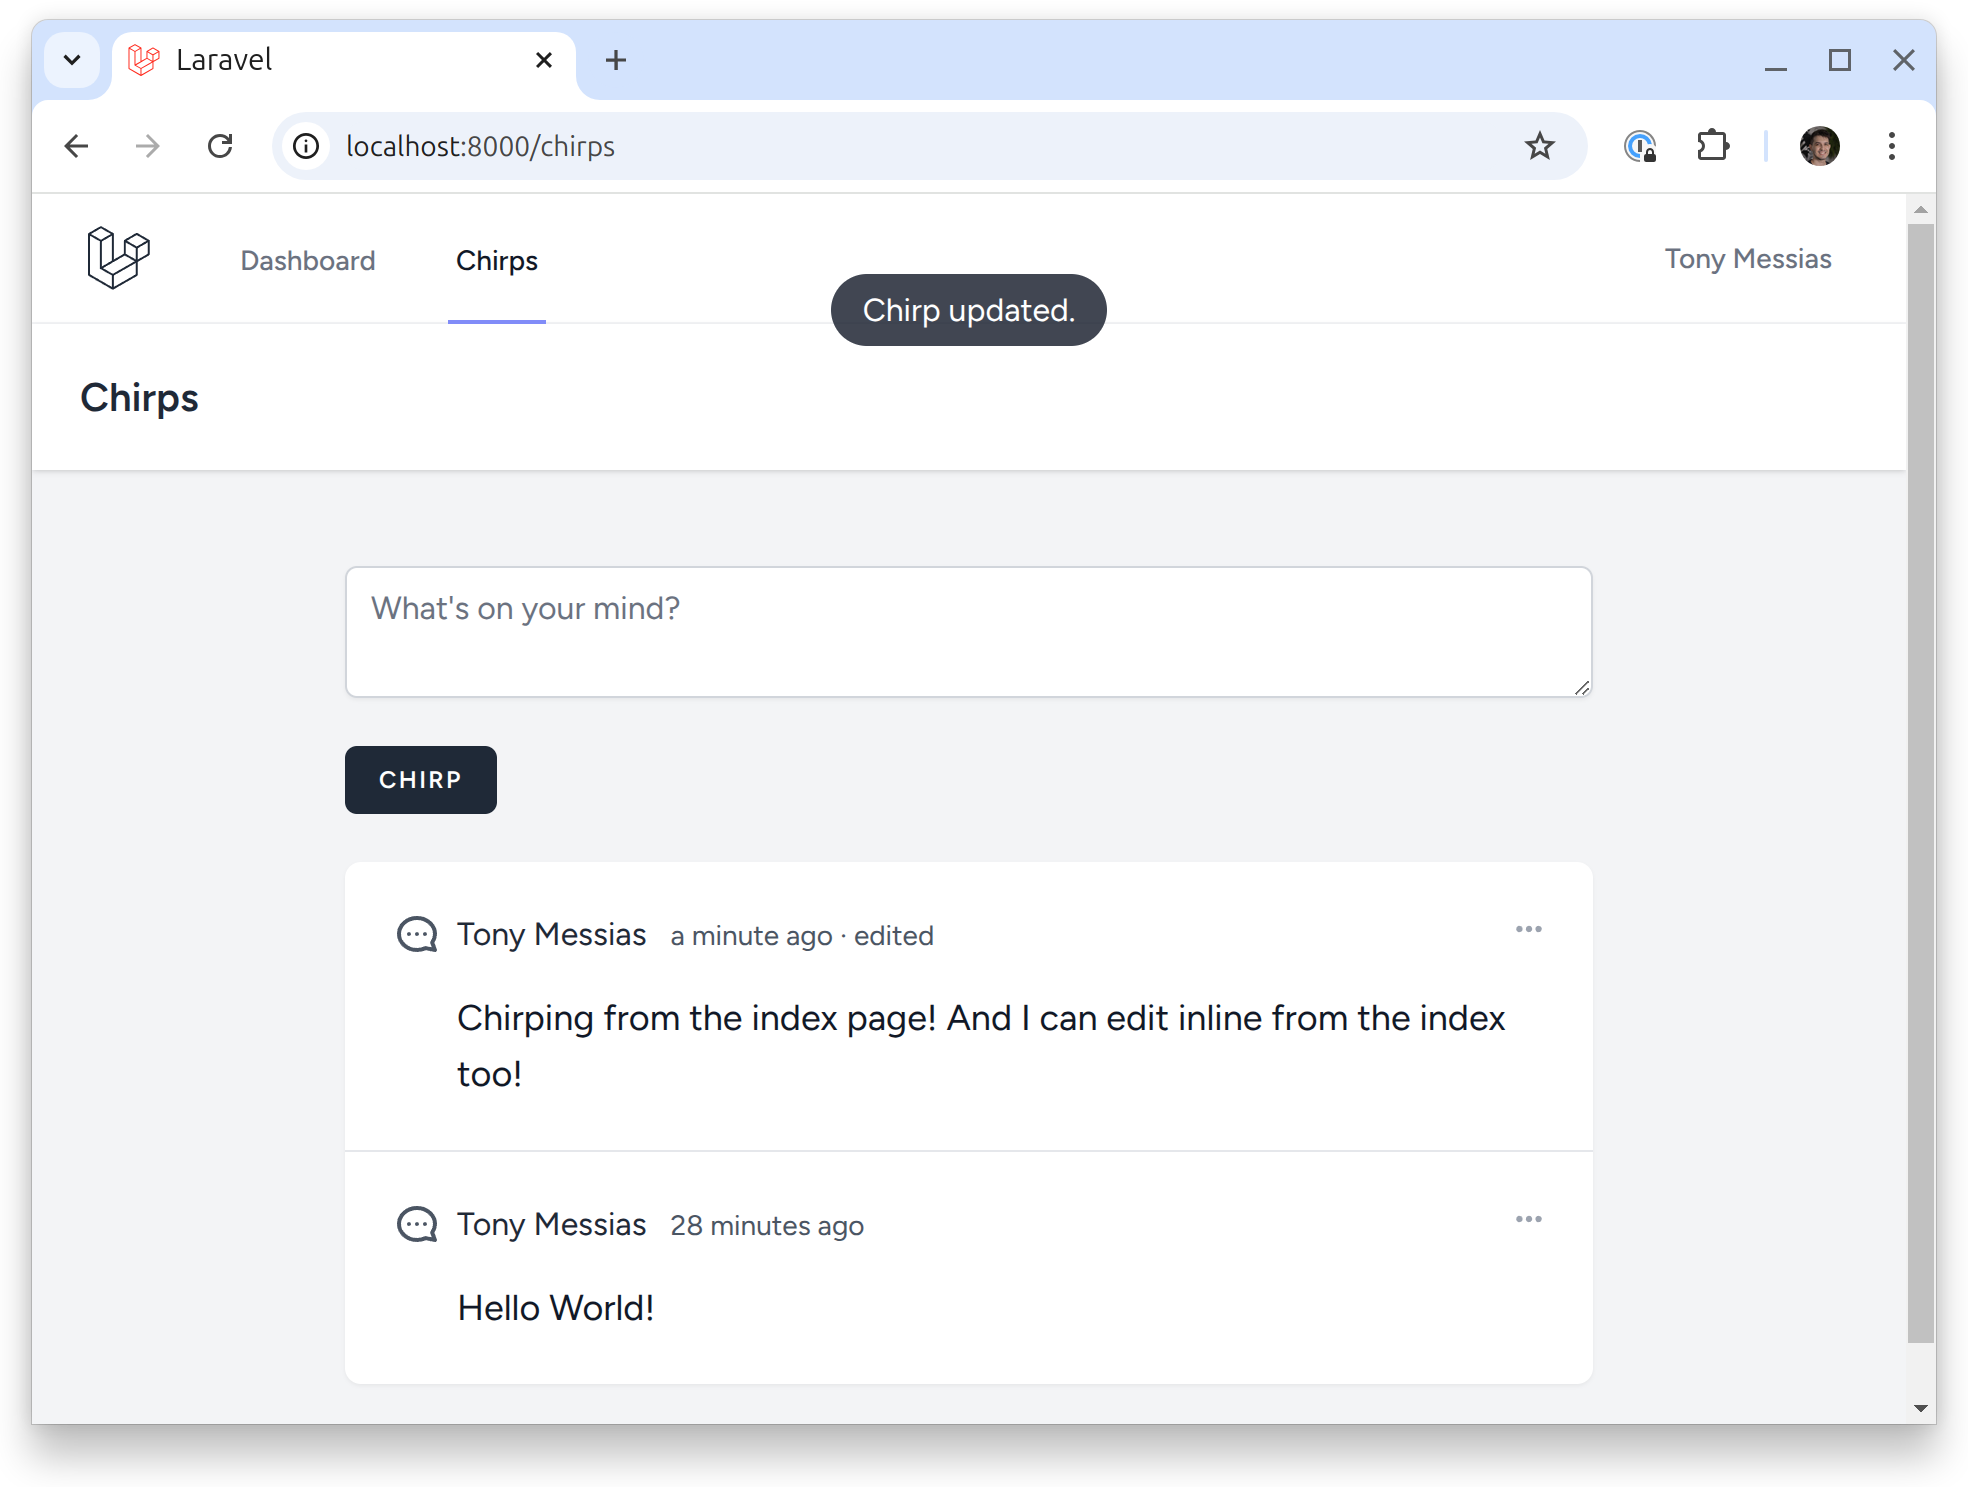Click the chat bubble icon on first chirp

point(417,934)
